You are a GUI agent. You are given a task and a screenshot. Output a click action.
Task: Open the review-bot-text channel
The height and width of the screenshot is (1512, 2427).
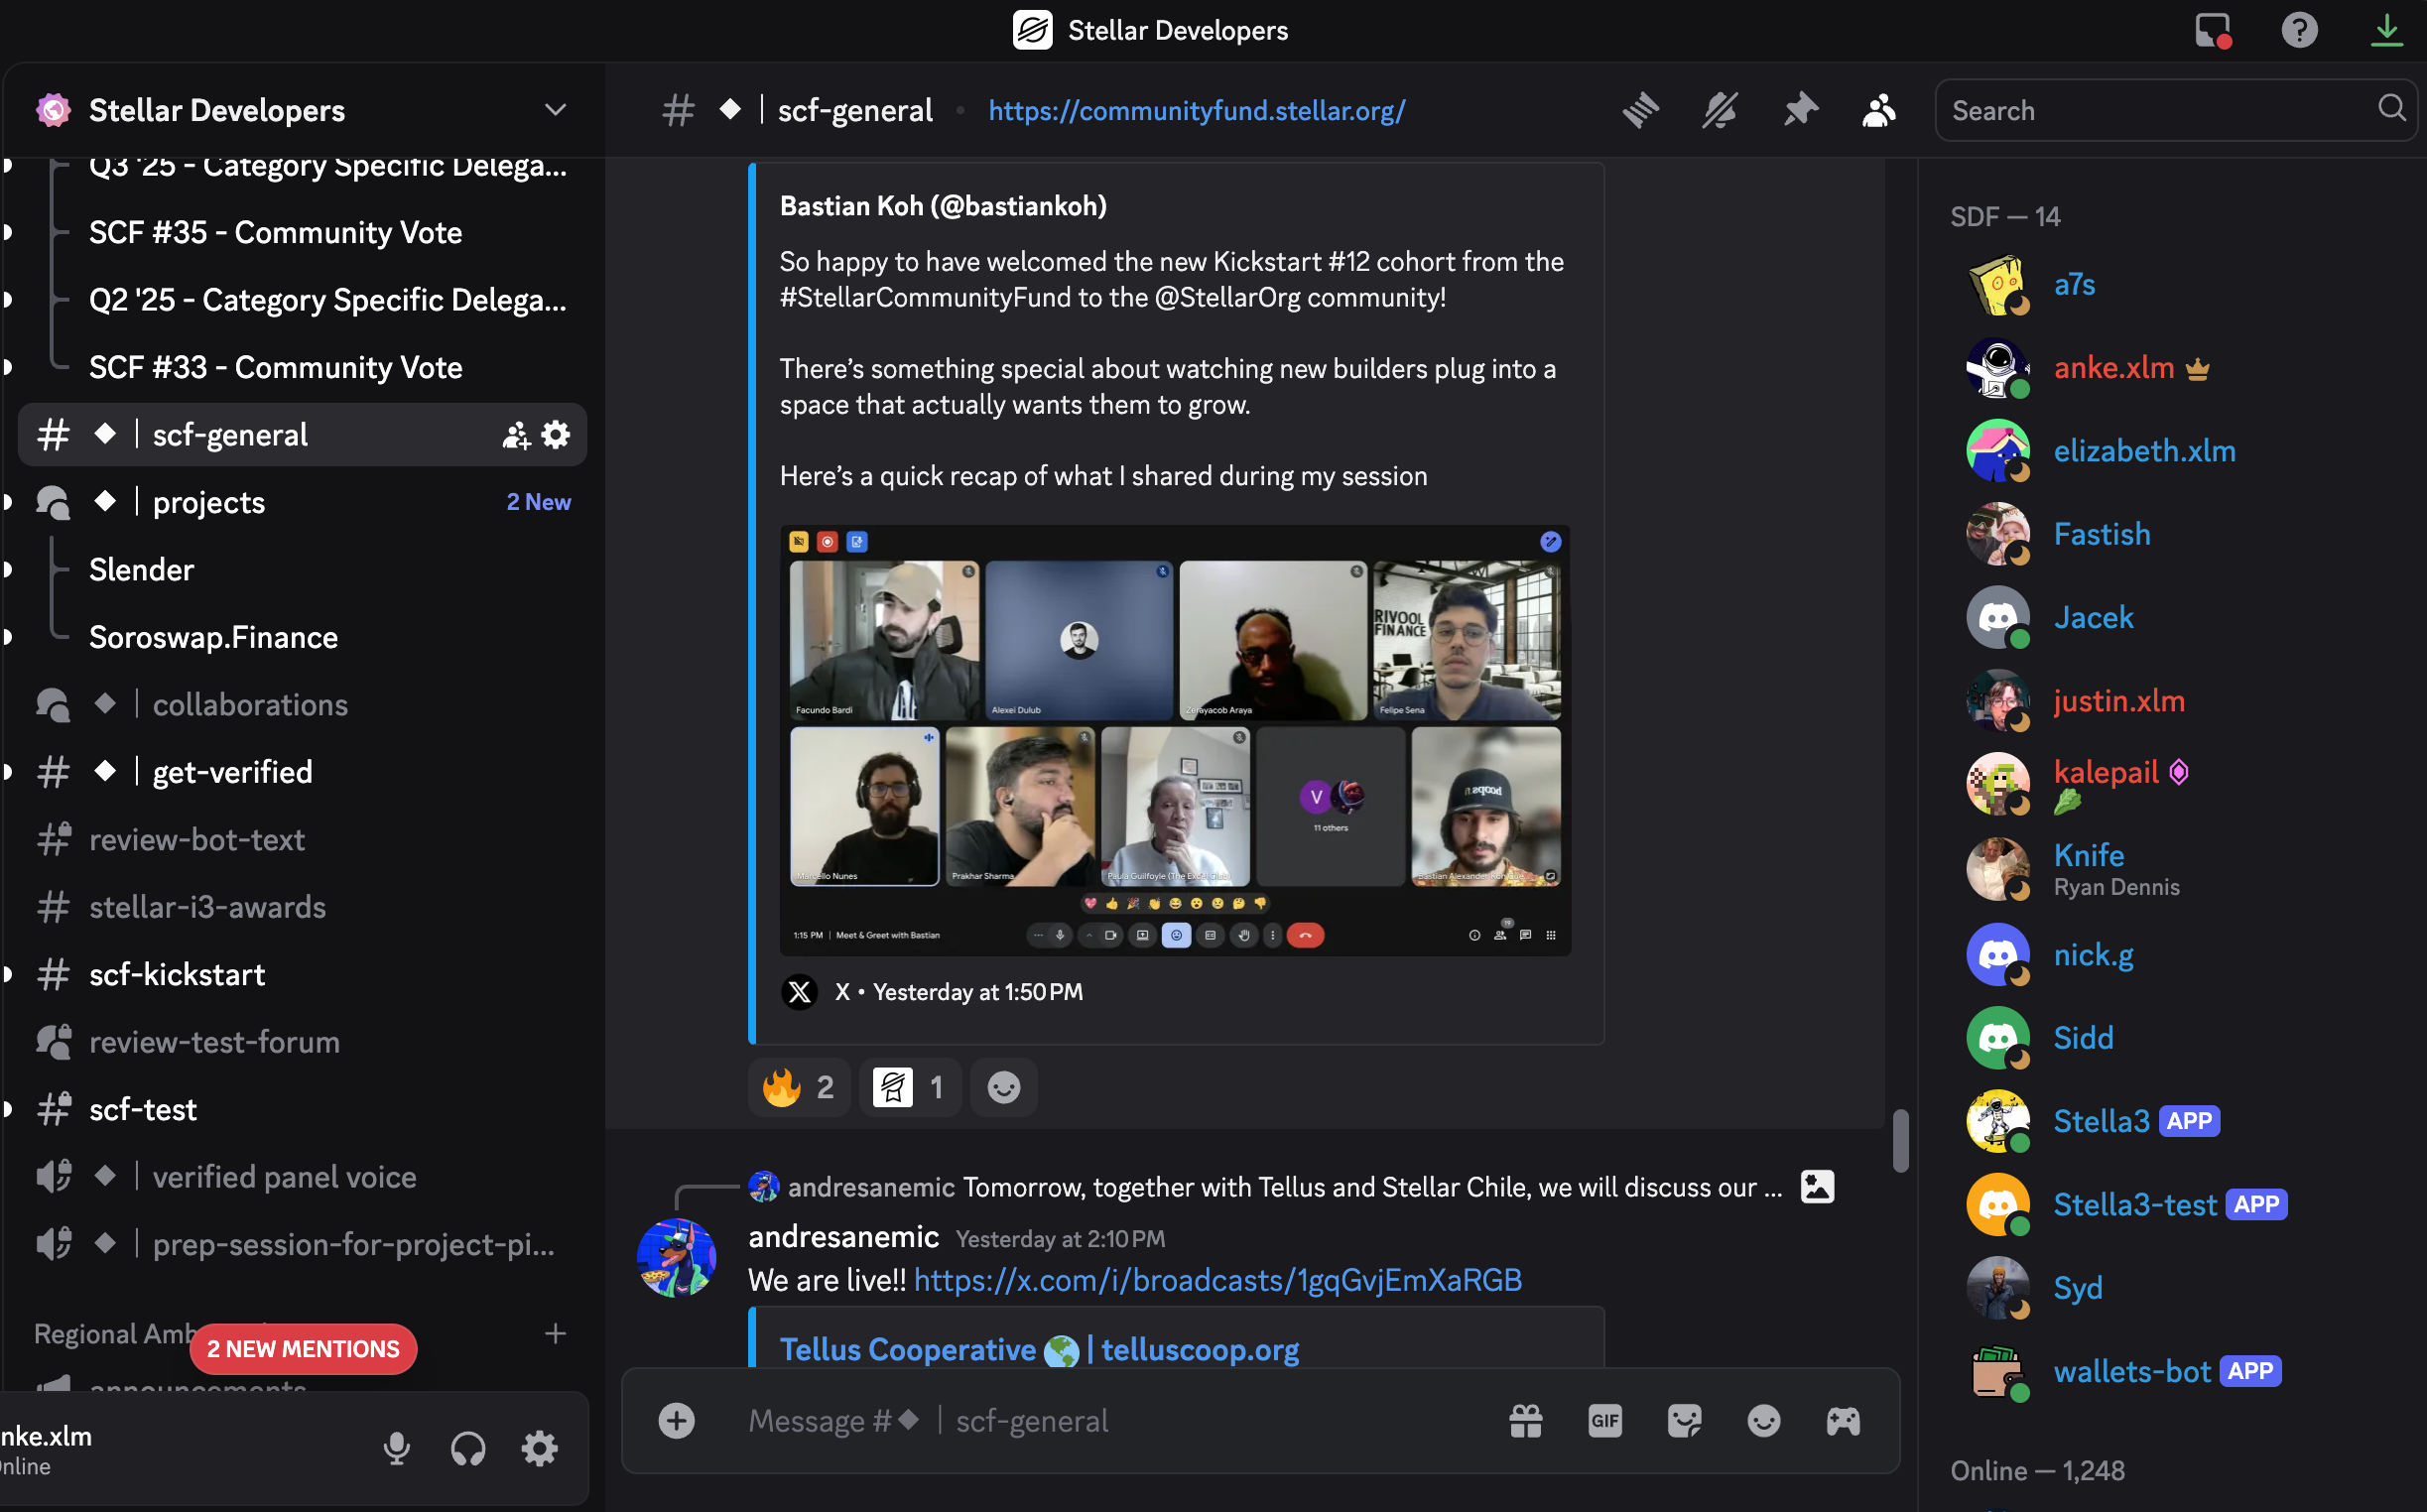pos(302,840)
